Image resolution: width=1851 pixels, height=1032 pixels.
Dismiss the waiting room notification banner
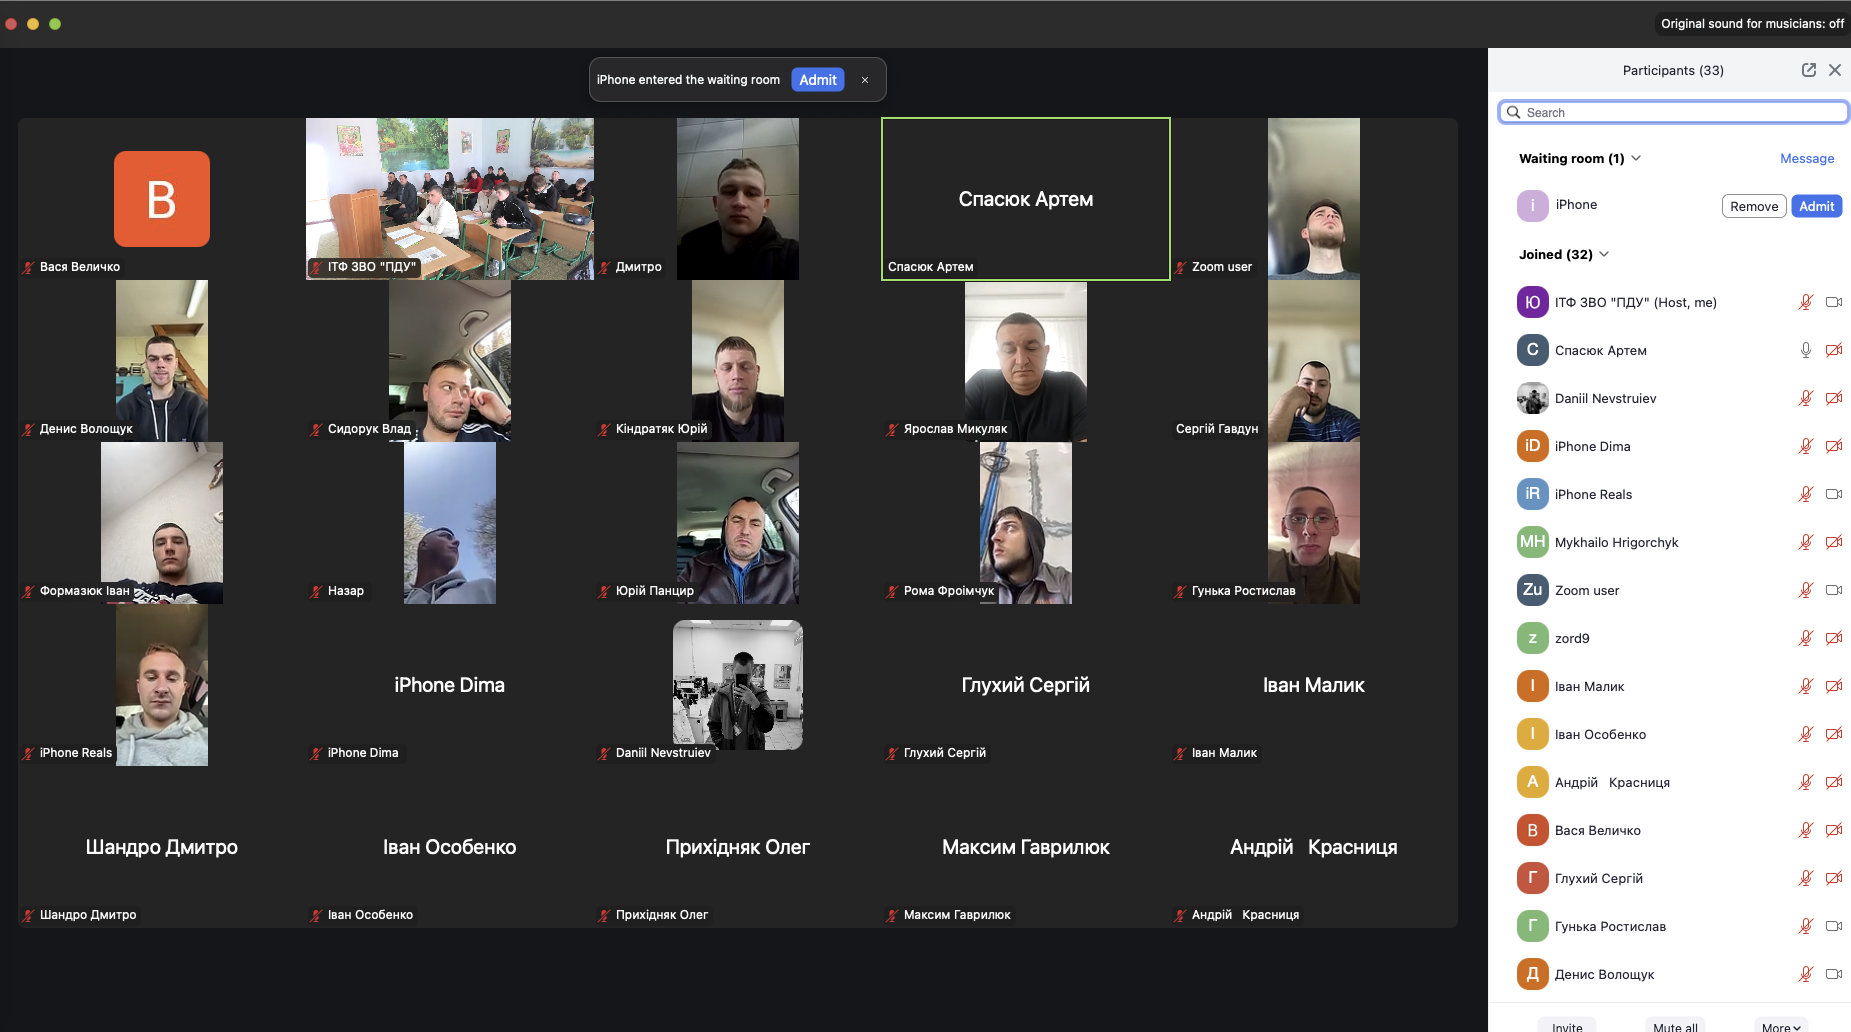tap(865, 80)
